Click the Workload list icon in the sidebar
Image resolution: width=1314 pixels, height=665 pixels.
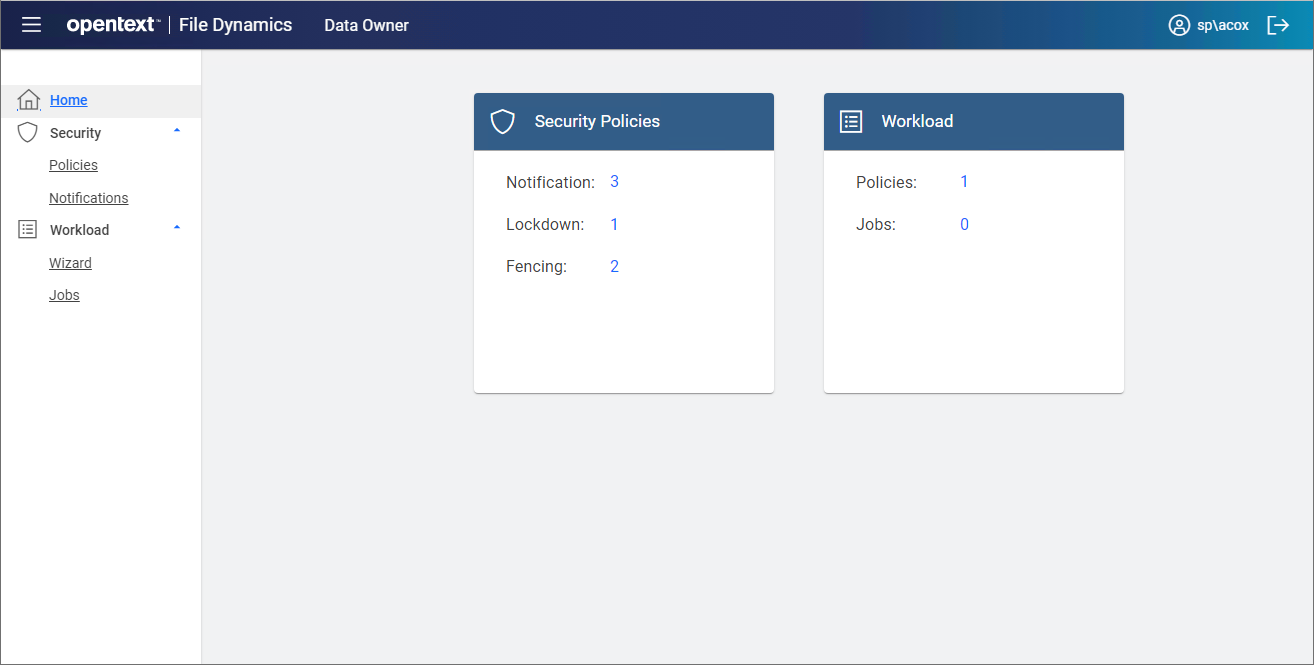point(27,229)
